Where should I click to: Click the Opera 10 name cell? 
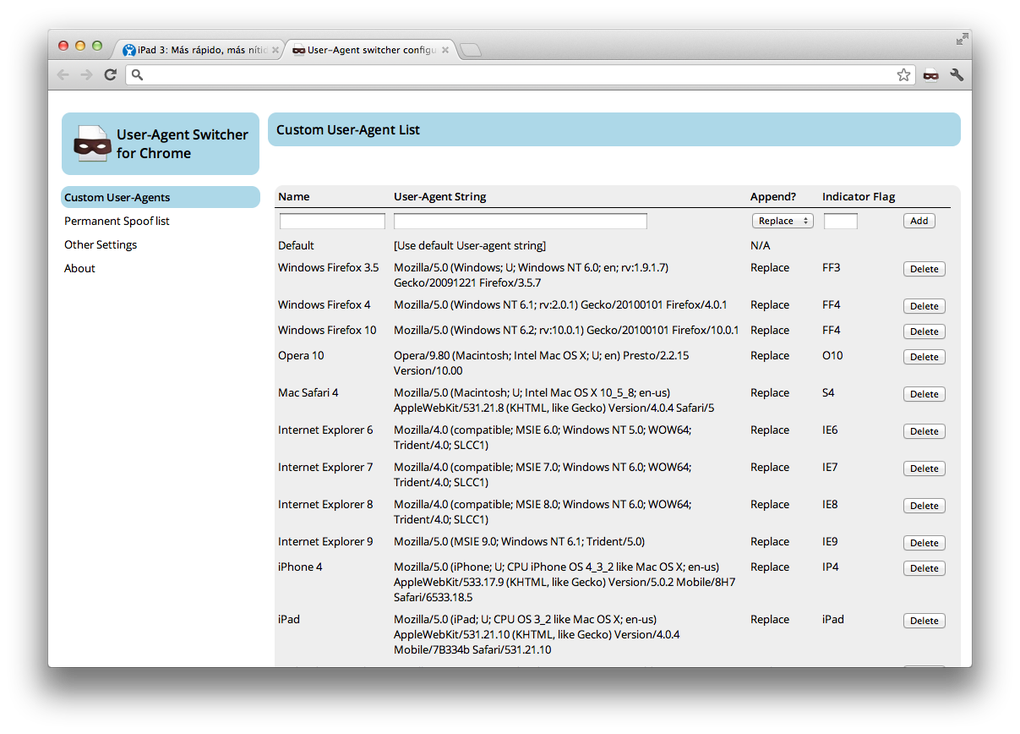(x=301, y=355)
